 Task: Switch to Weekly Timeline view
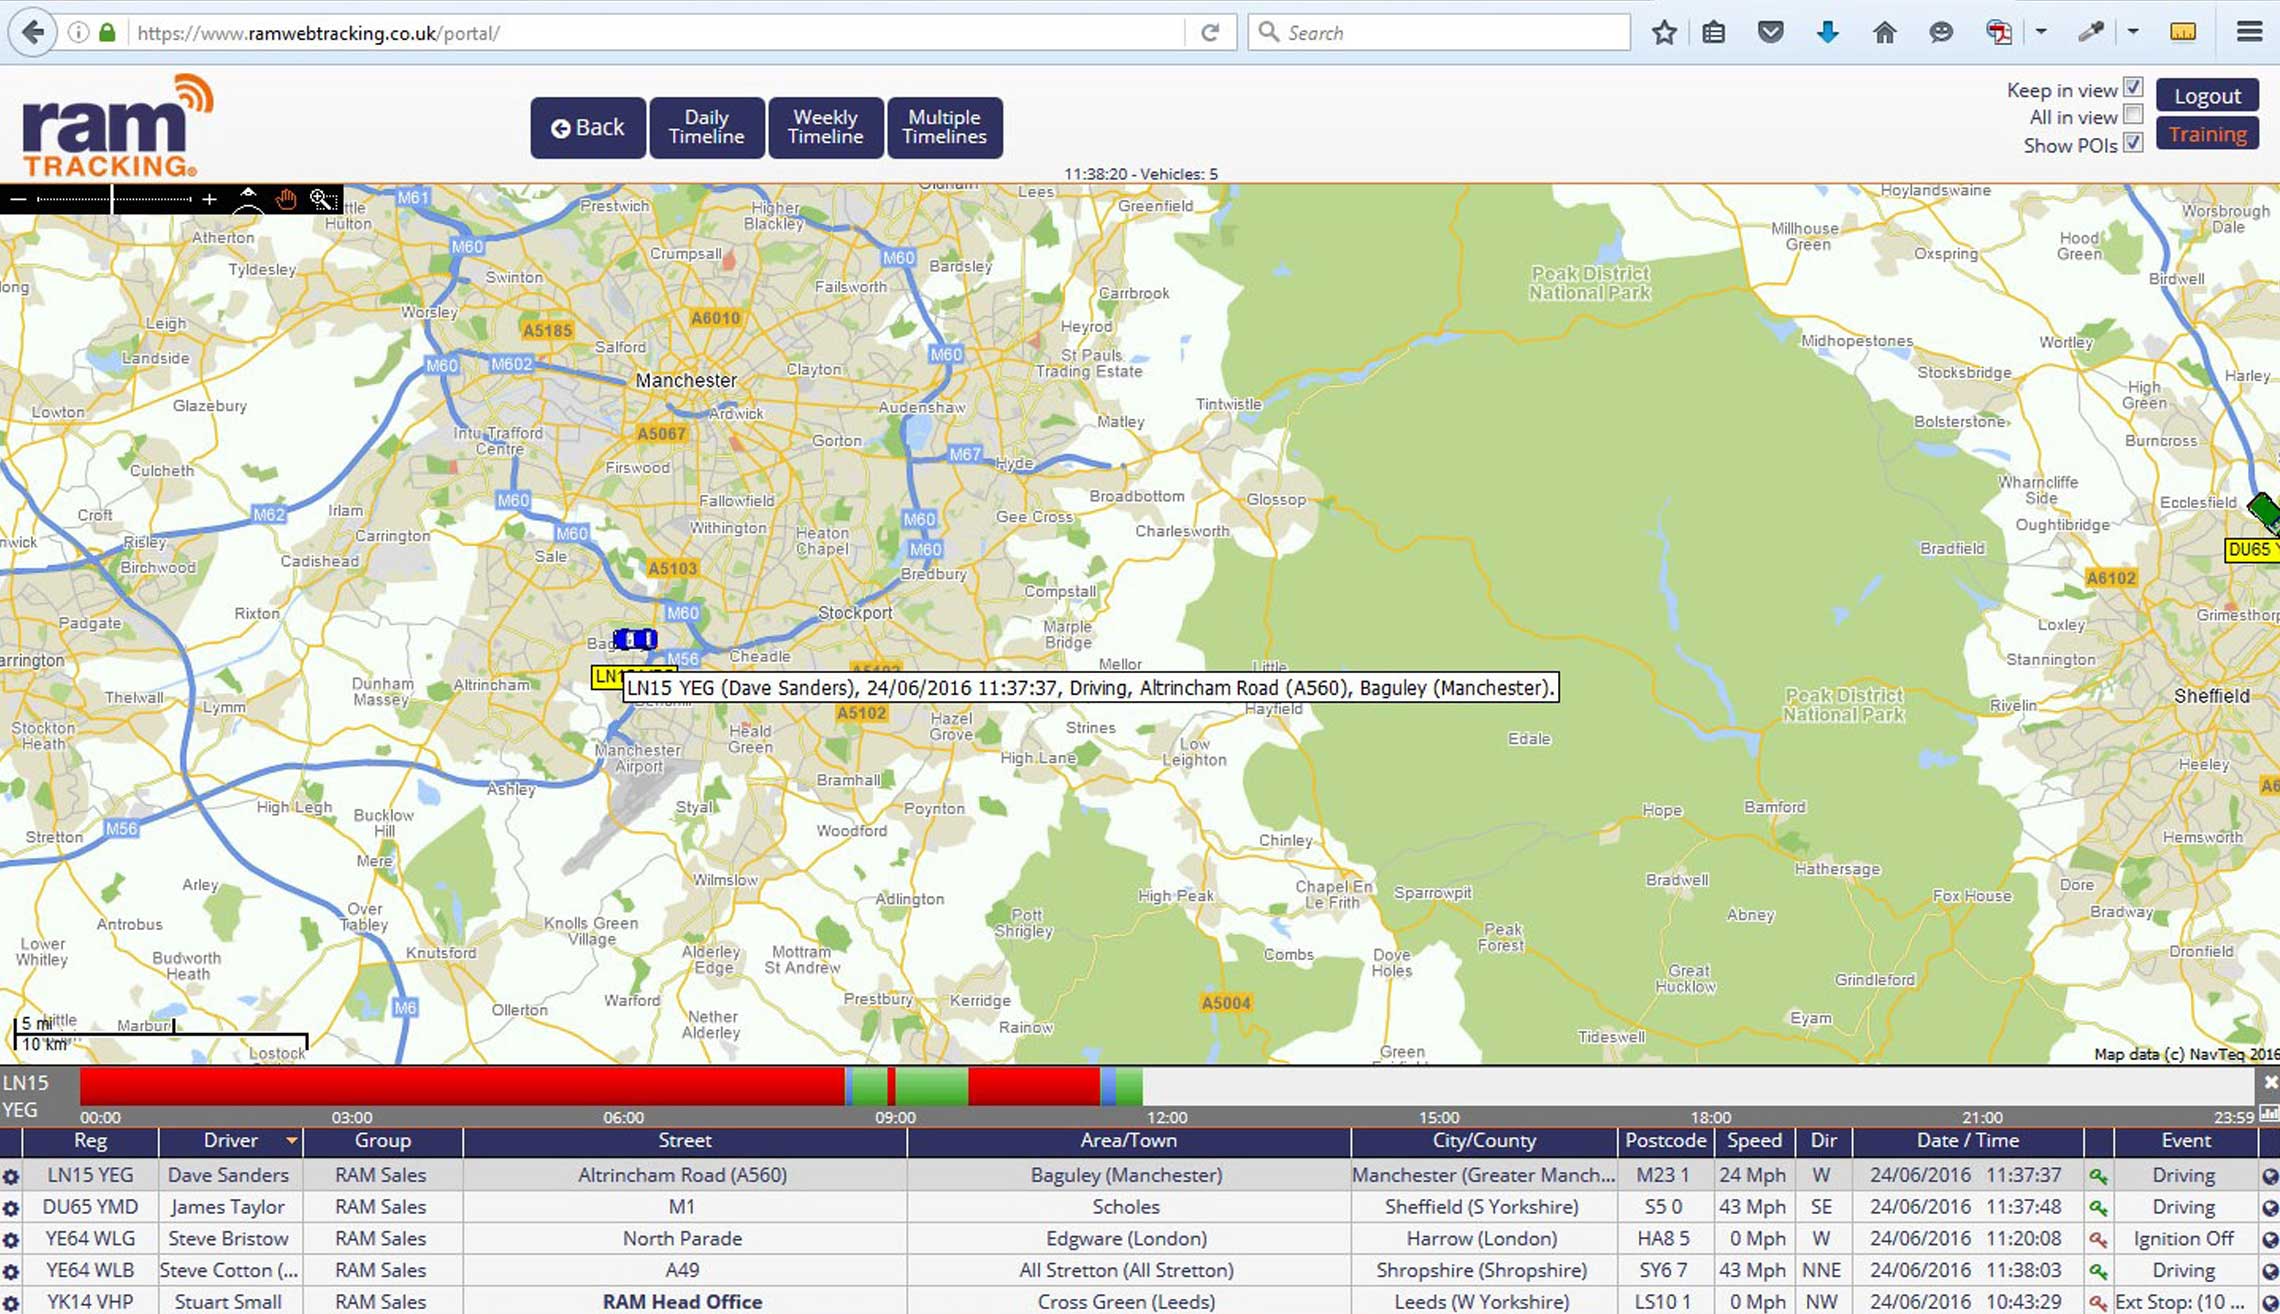(825, 125)
